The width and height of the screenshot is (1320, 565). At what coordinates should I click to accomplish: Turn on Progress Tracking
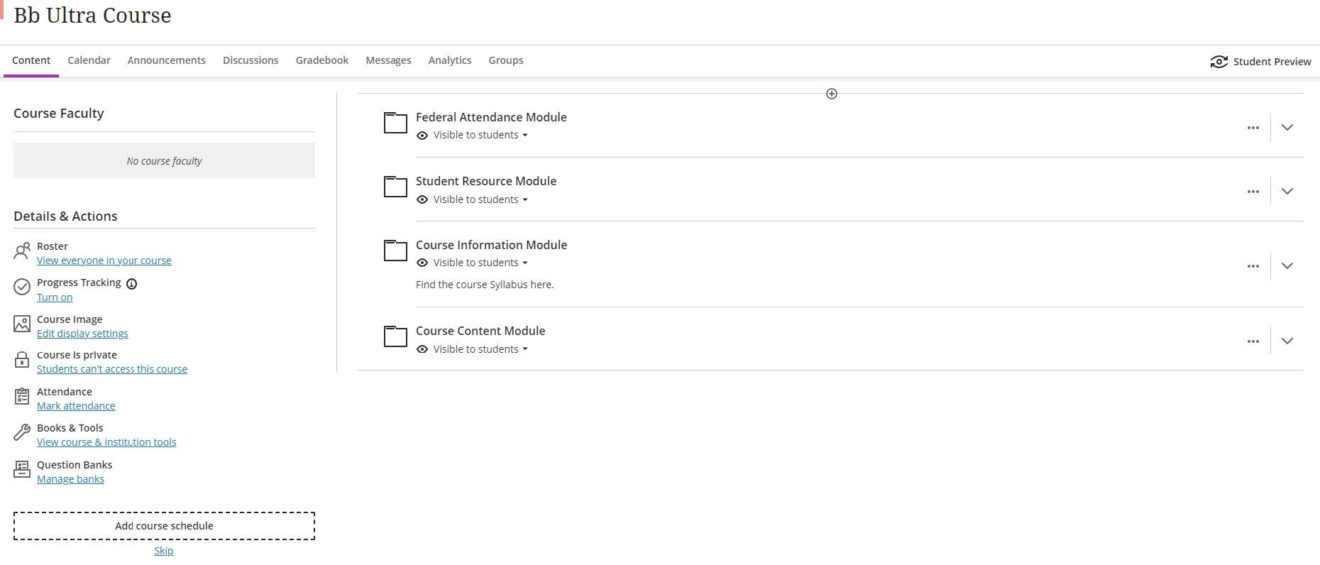tap(55, 297)
